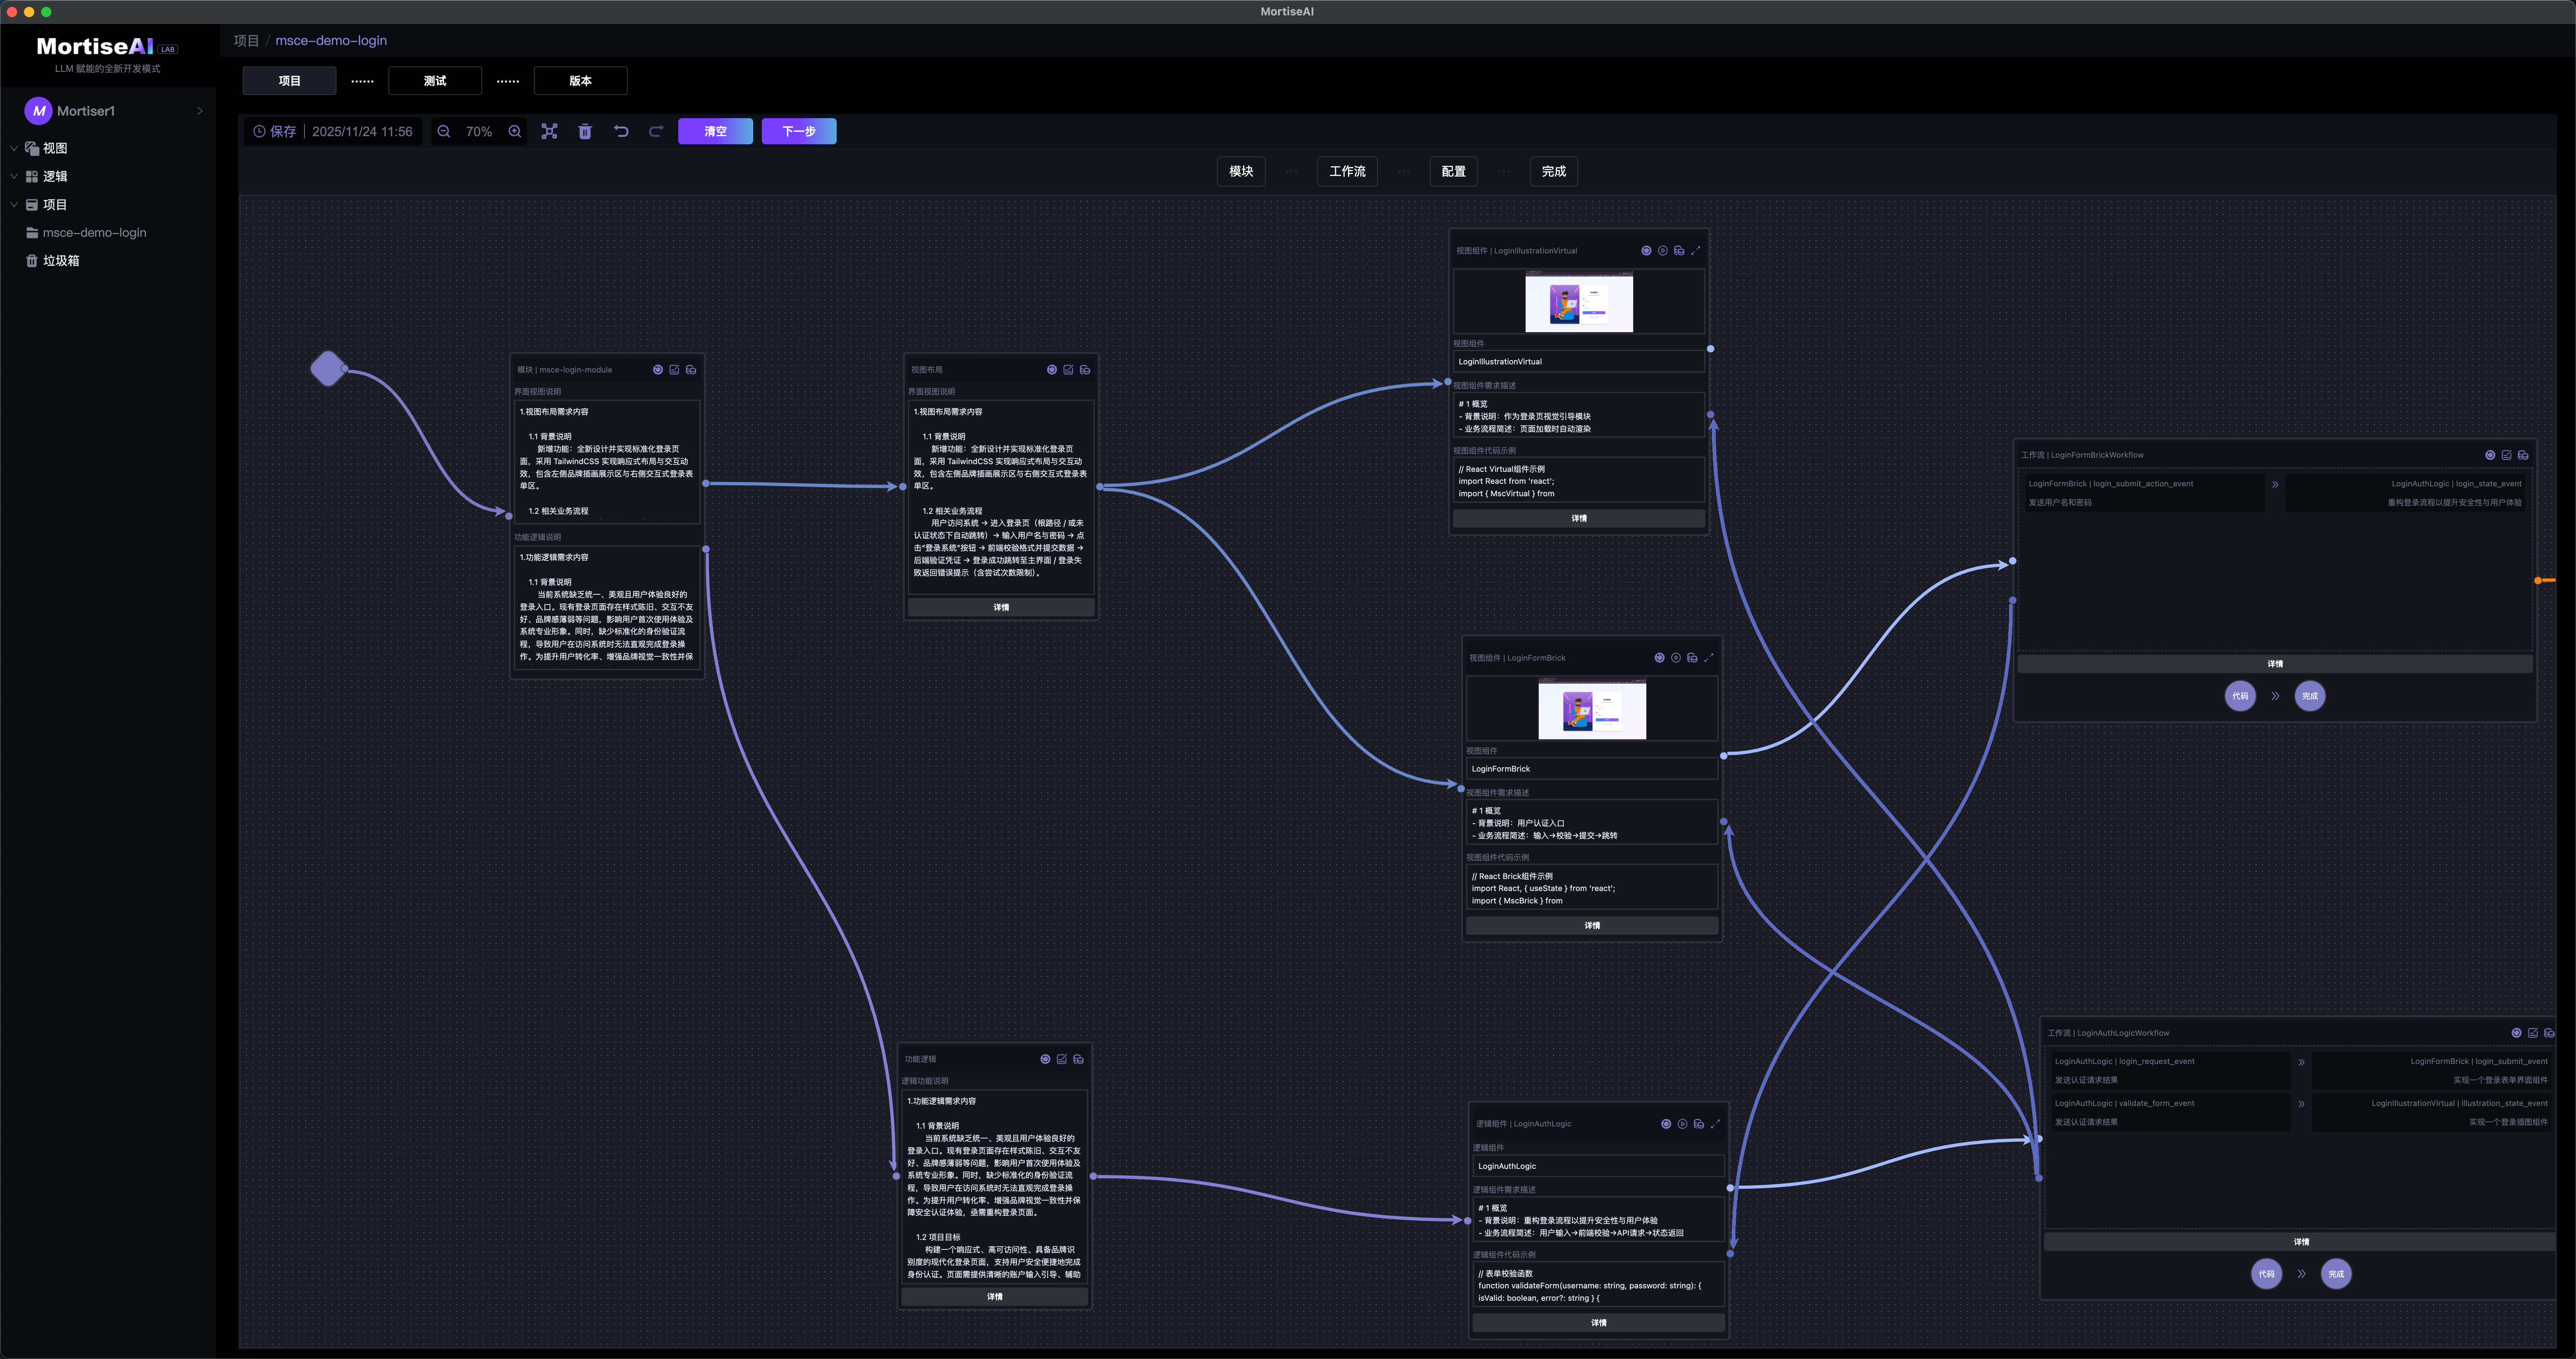2576x1359 pixels.
Task: Collapse the 逻辑 tree section
Action: coord(14,176)
